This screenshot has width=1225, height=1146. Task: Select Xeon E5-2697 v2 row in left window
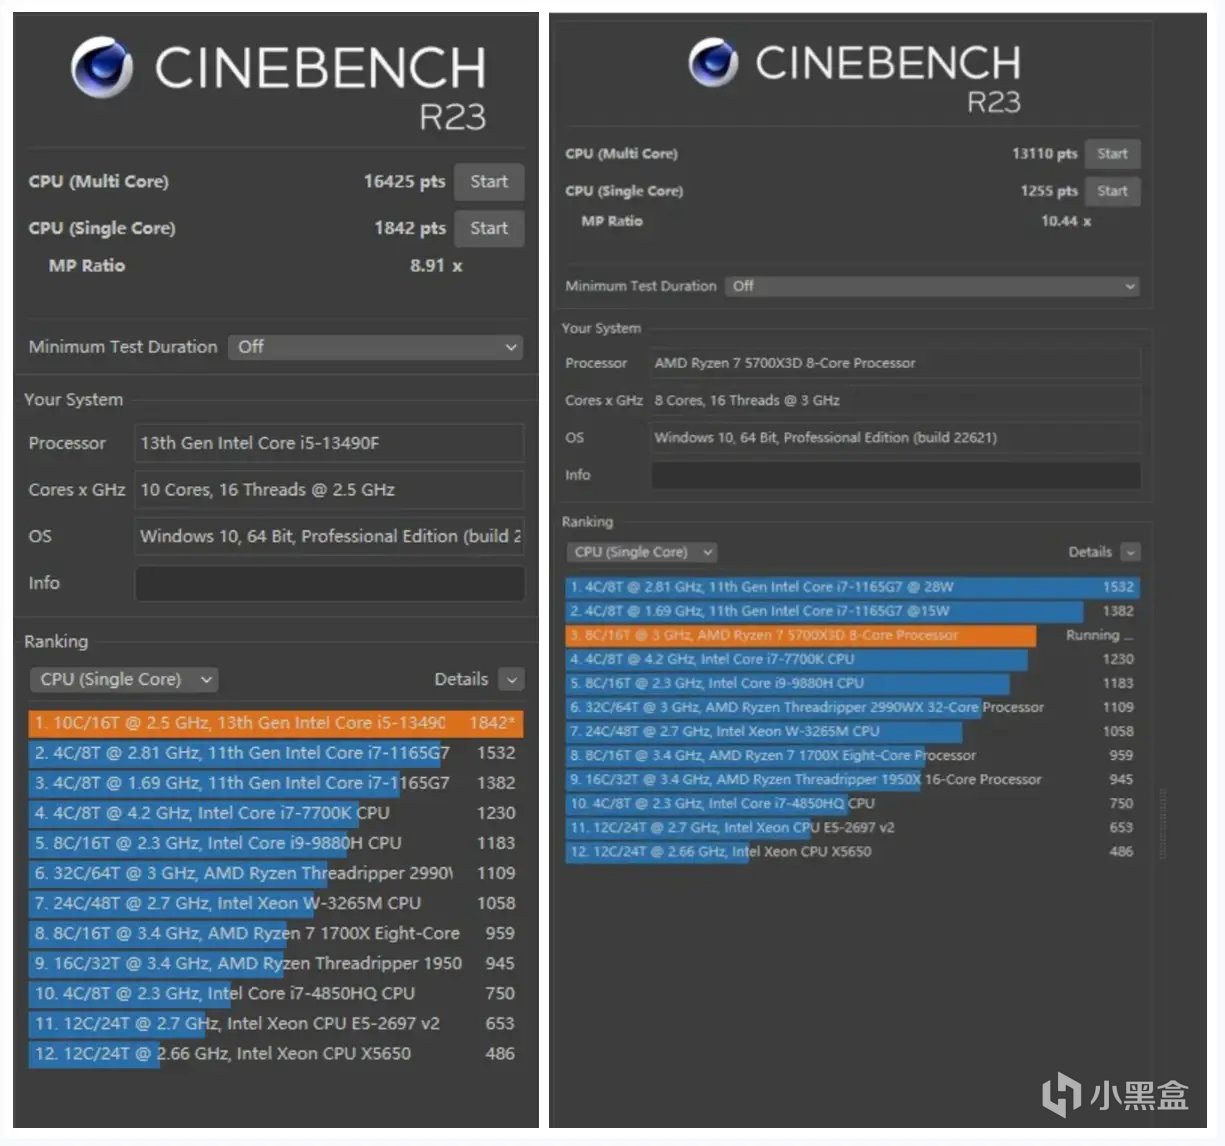[276, 1023]
